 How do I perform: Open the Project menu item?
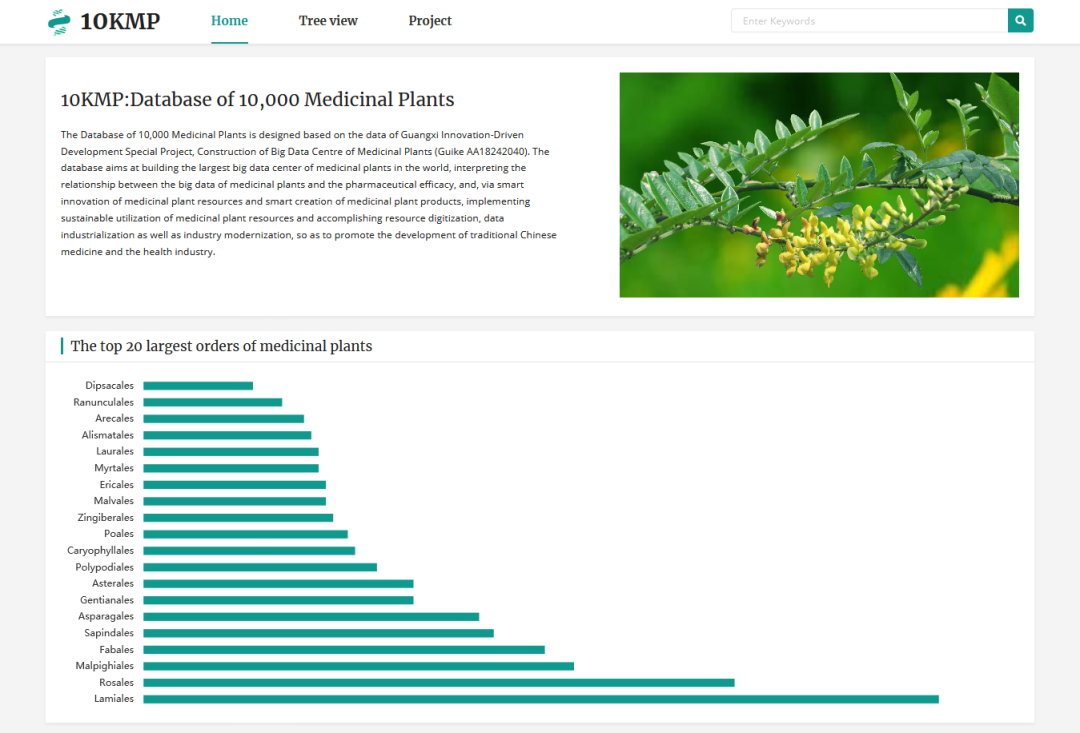click(430, 21)
